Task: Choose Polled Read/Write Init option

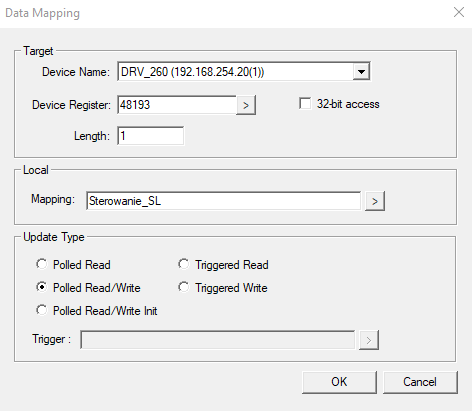Action: click(x=42, y=310)
